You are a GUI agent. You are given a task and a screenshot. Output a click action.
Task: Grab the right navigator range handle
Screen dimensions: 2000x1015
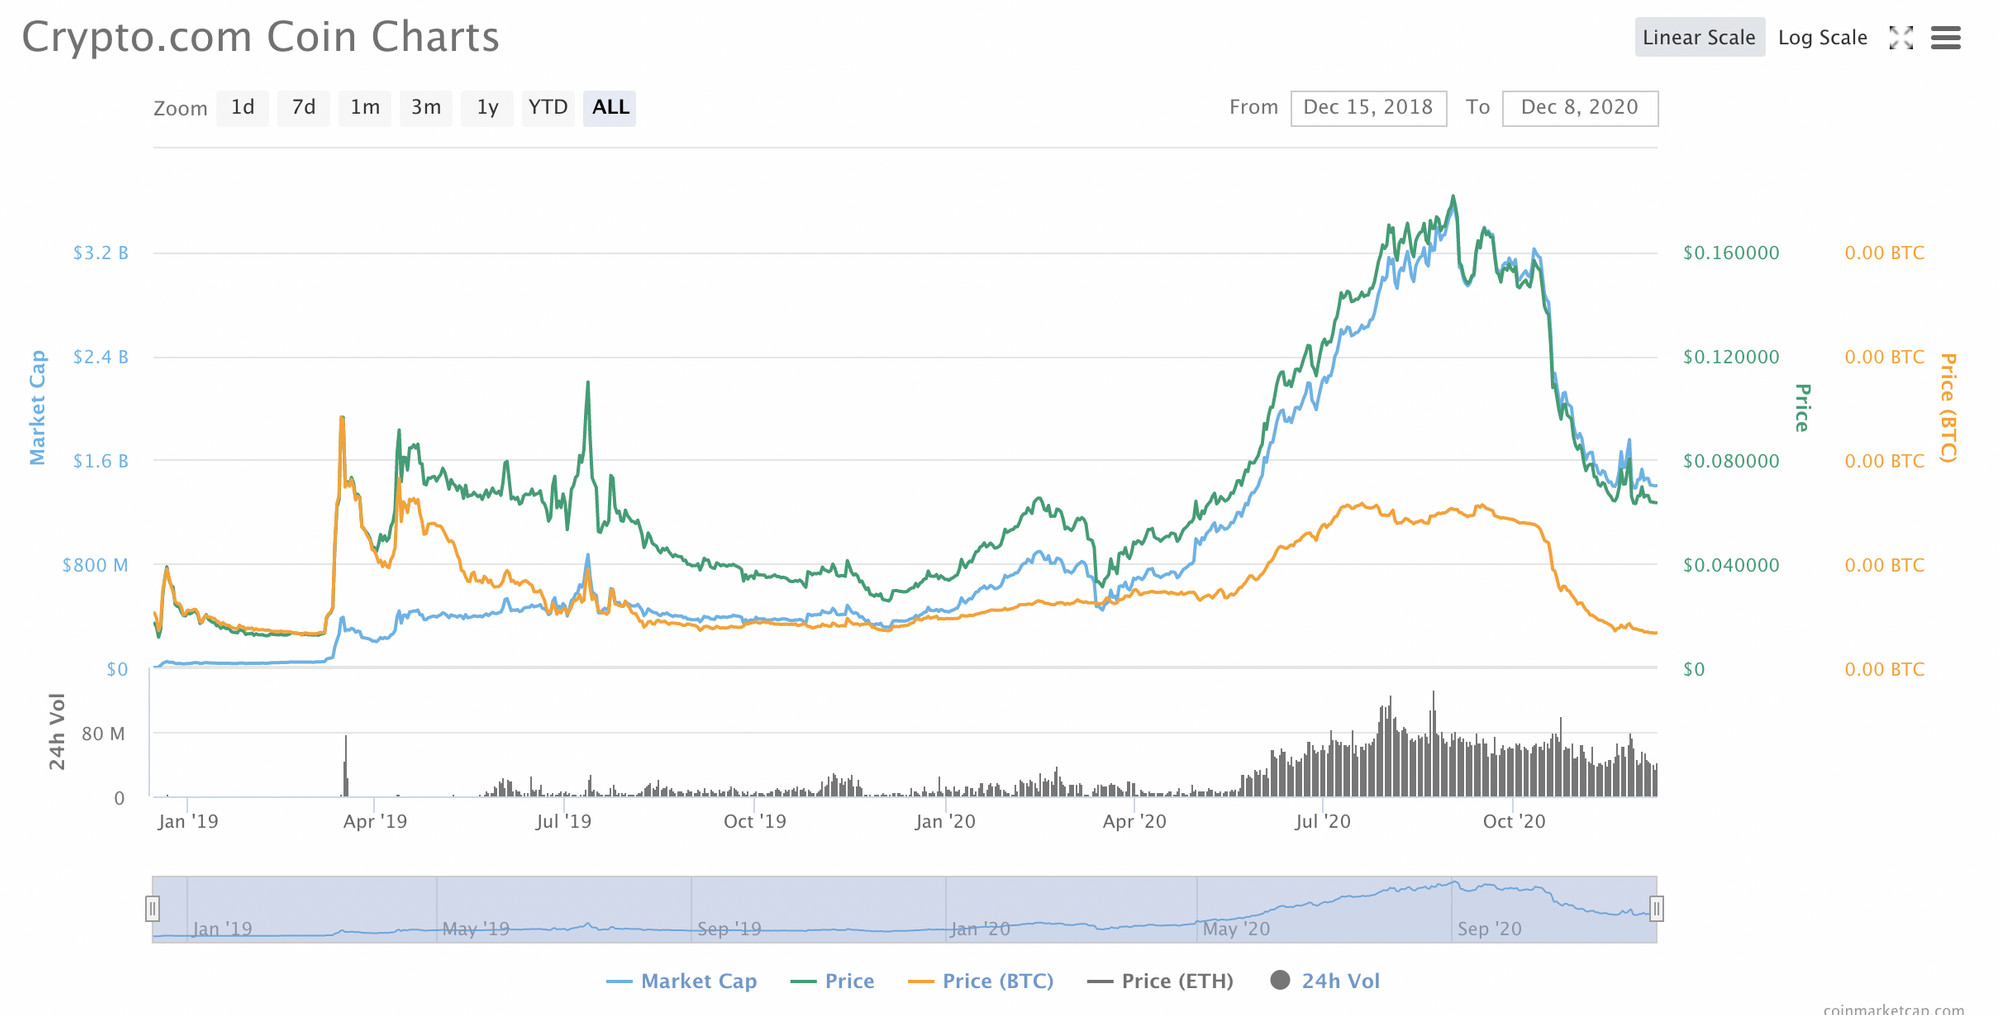coord(1657,908)
